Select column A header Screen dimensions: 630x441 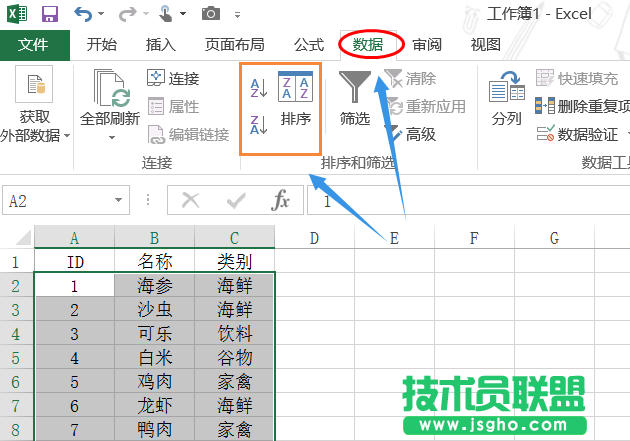(74, 237)
